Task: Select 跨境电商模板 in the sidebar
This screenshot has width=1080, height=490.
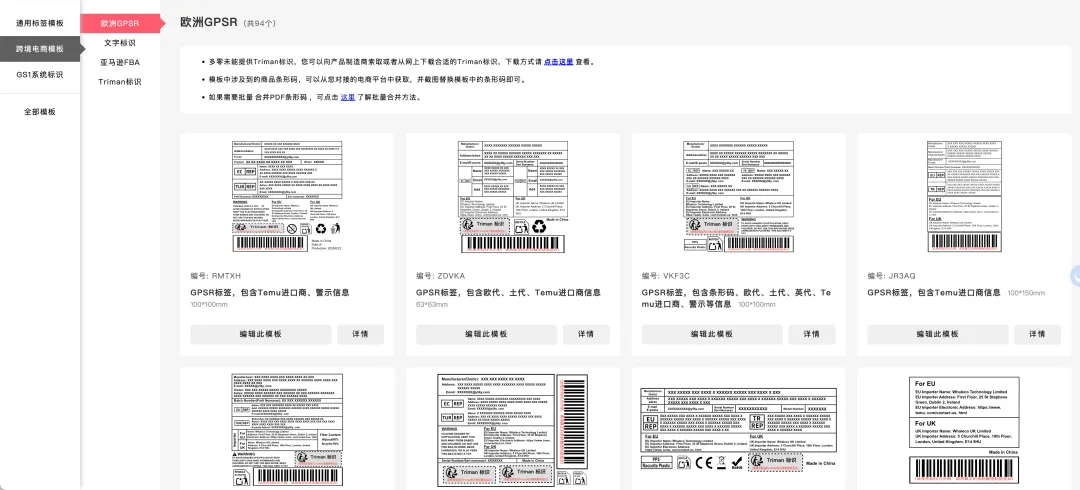Action: 40,49
